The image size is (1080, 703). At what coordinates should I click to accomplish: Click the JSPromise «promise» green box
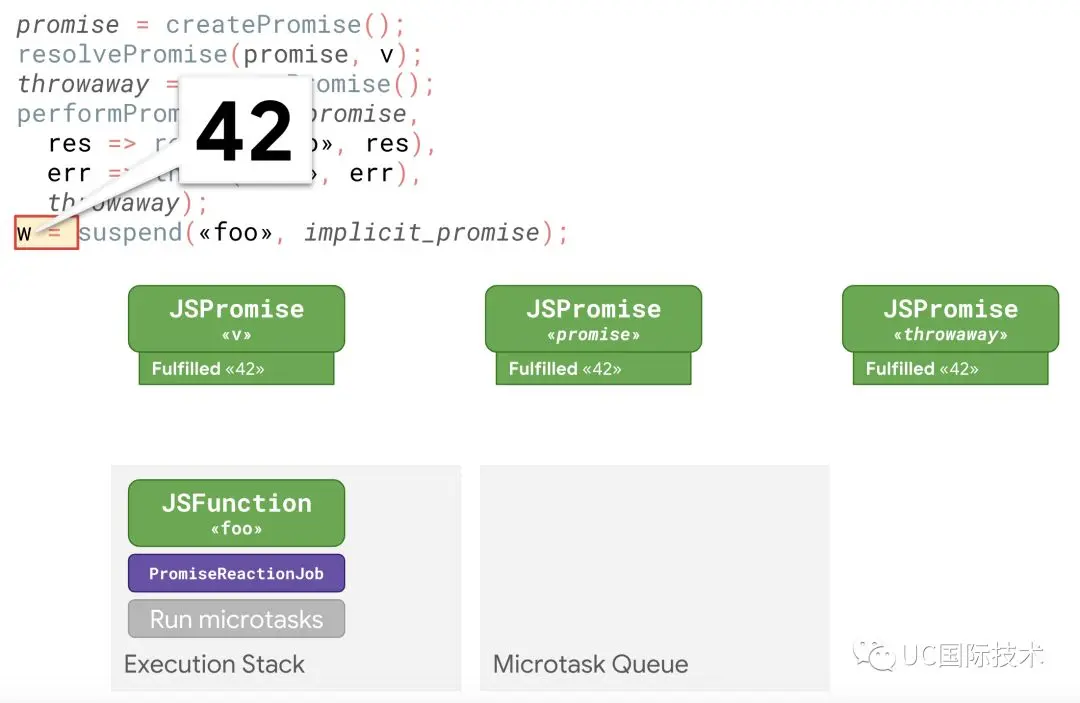point(593,319)
